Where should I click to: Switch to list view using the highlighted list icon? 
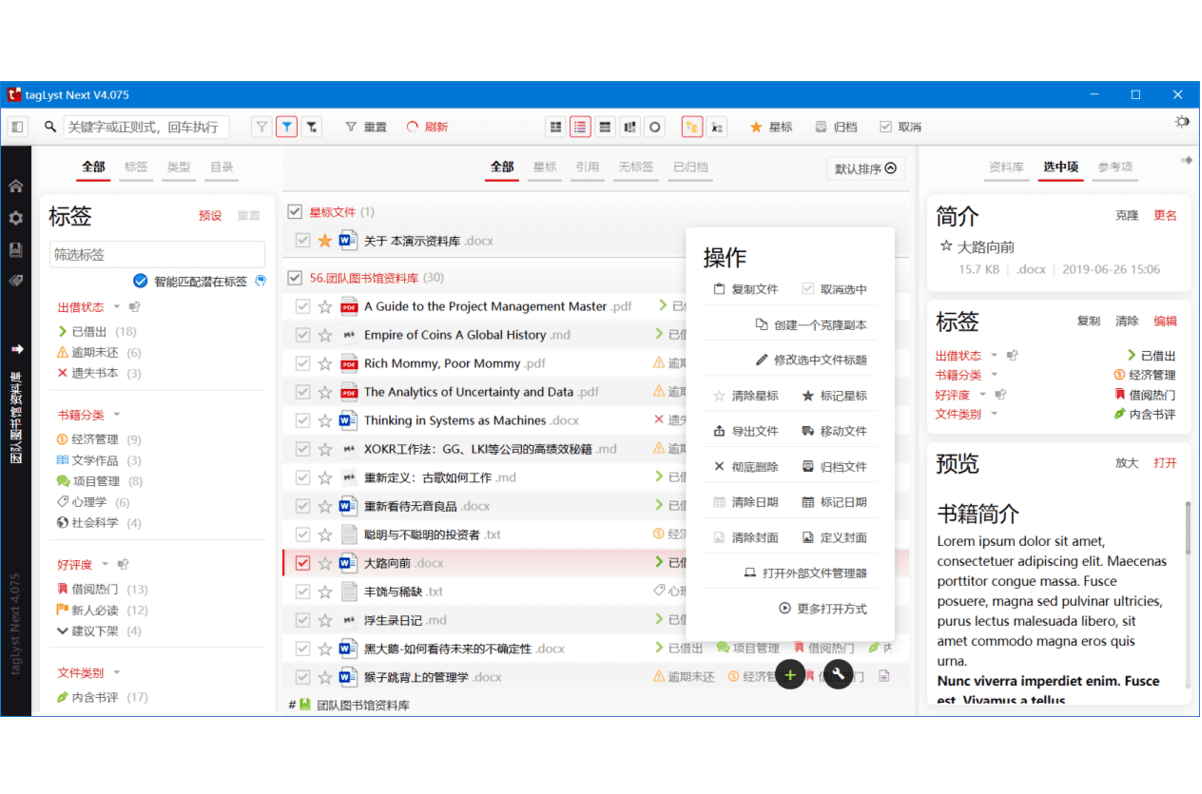click(580, 126)
